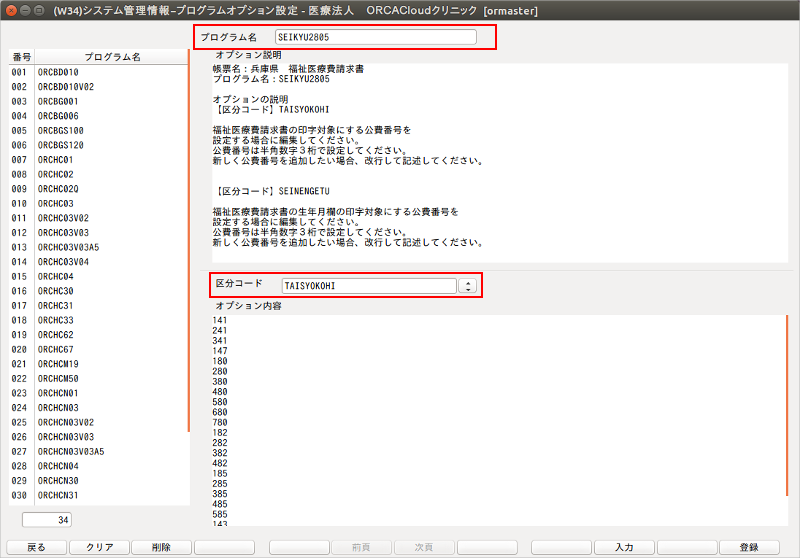Click the program list vertical scrollbar
This screenshot has width=800, height=558.
[188, 250]
